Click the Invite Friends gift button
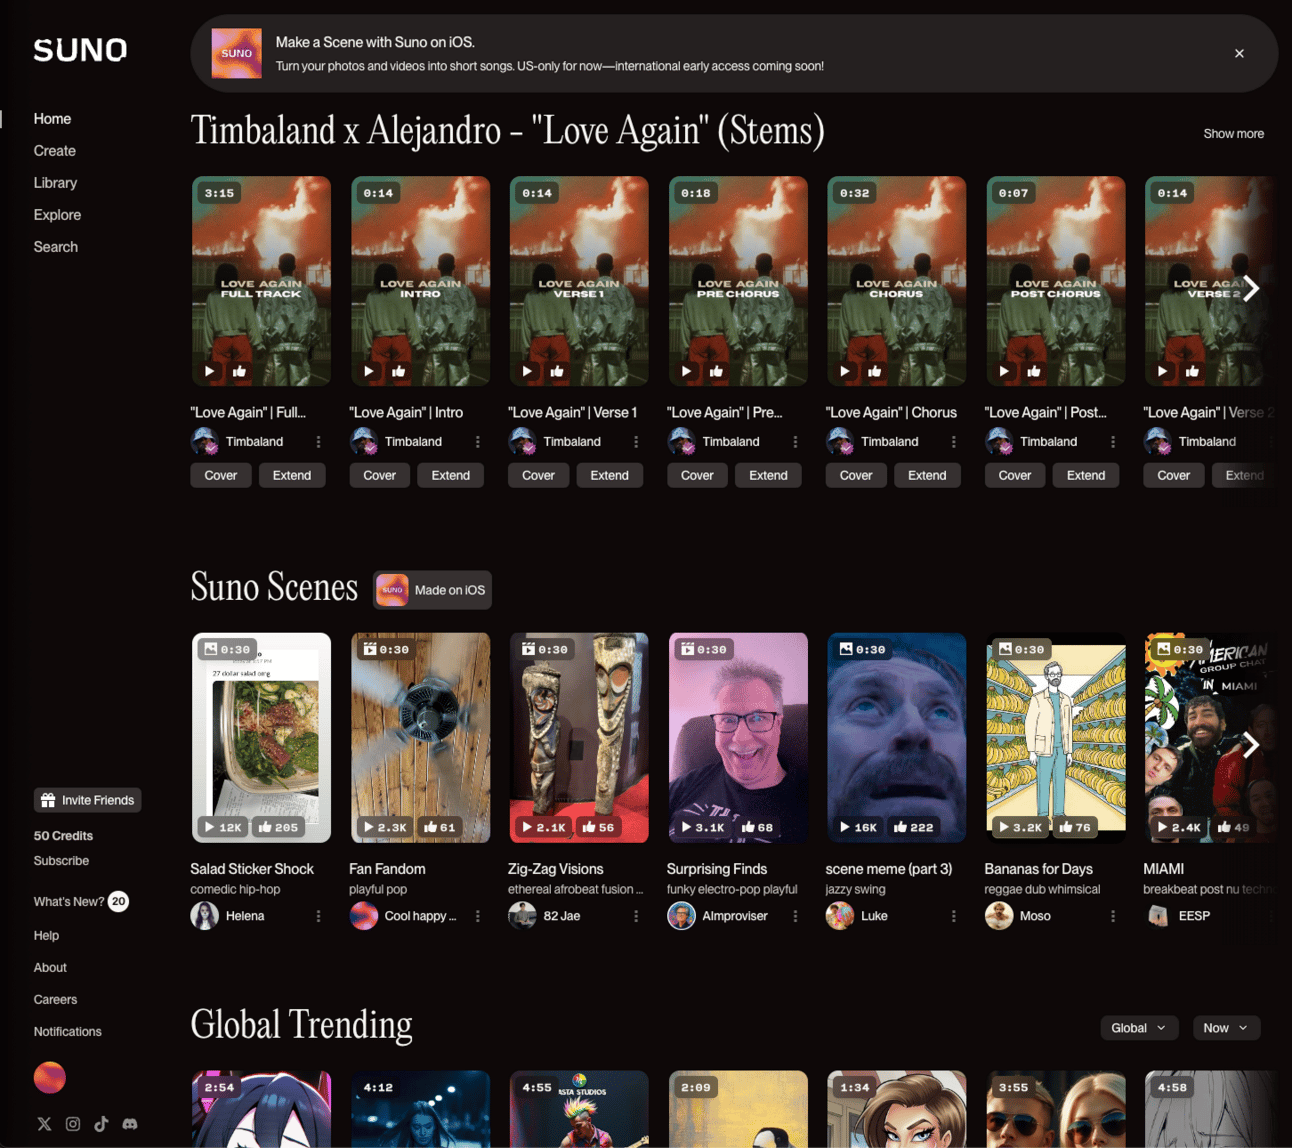The width and height of the screenshot is (1292, 1148). [x=88, y=800]
